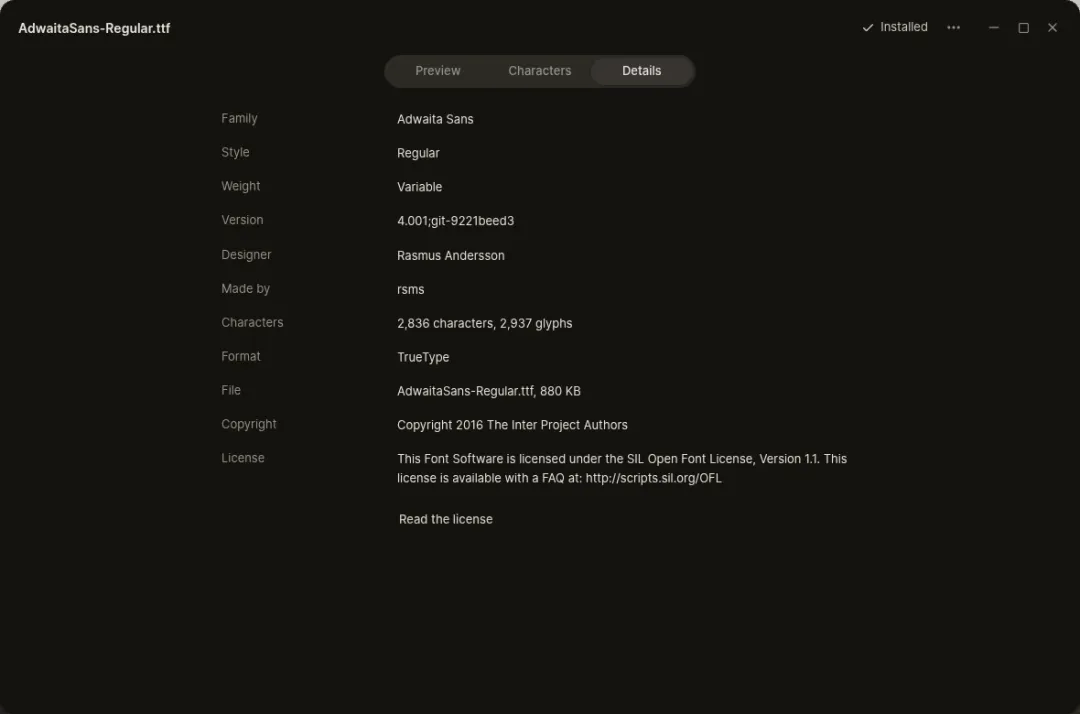Select the Details tab
The width and height of the screenshot is (1080, 714).
(641, 71)
